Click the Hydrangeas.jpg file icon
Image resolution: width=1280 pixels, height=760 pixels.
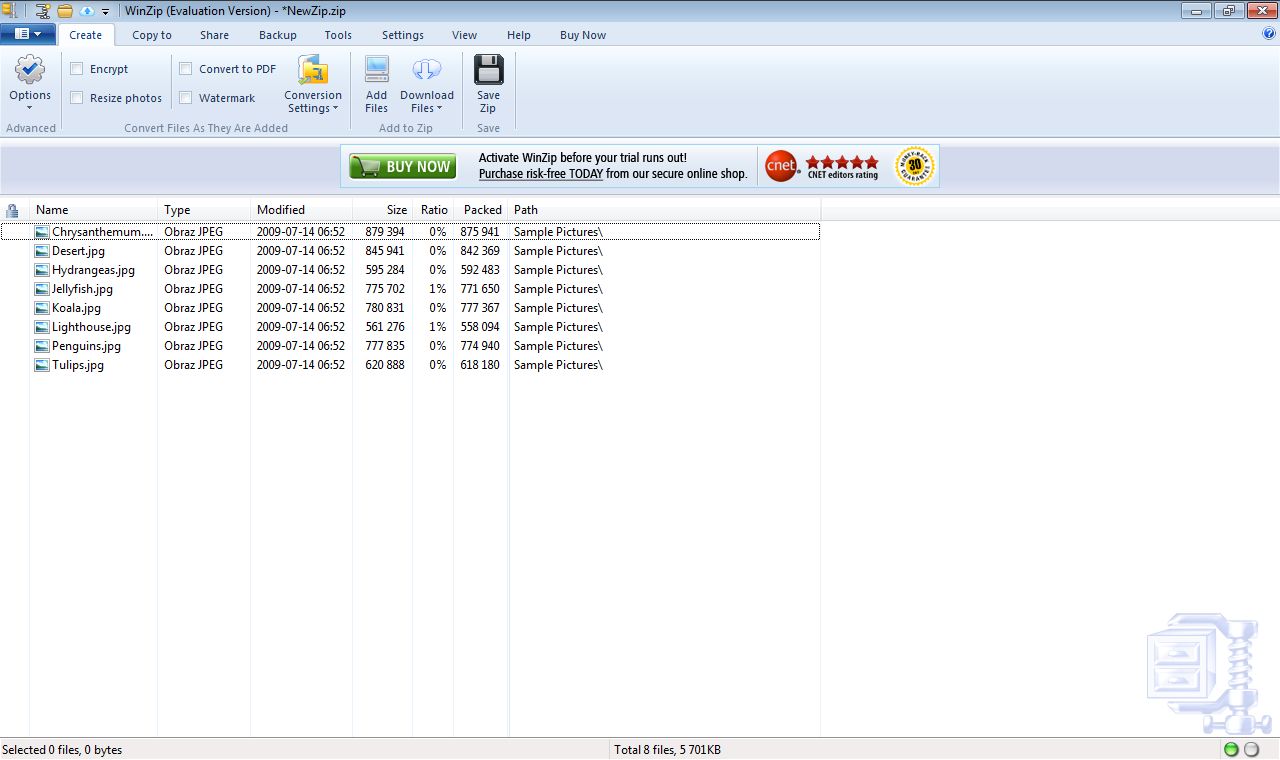[42, 270]
